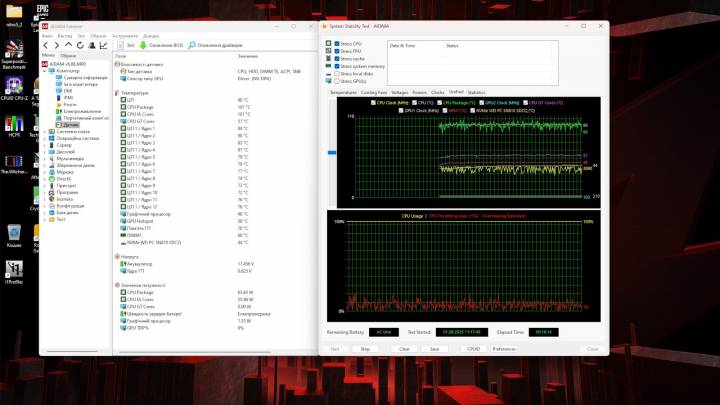Open stability test Preferences
This screenshot has width=720, height=405.
point(504,349)
